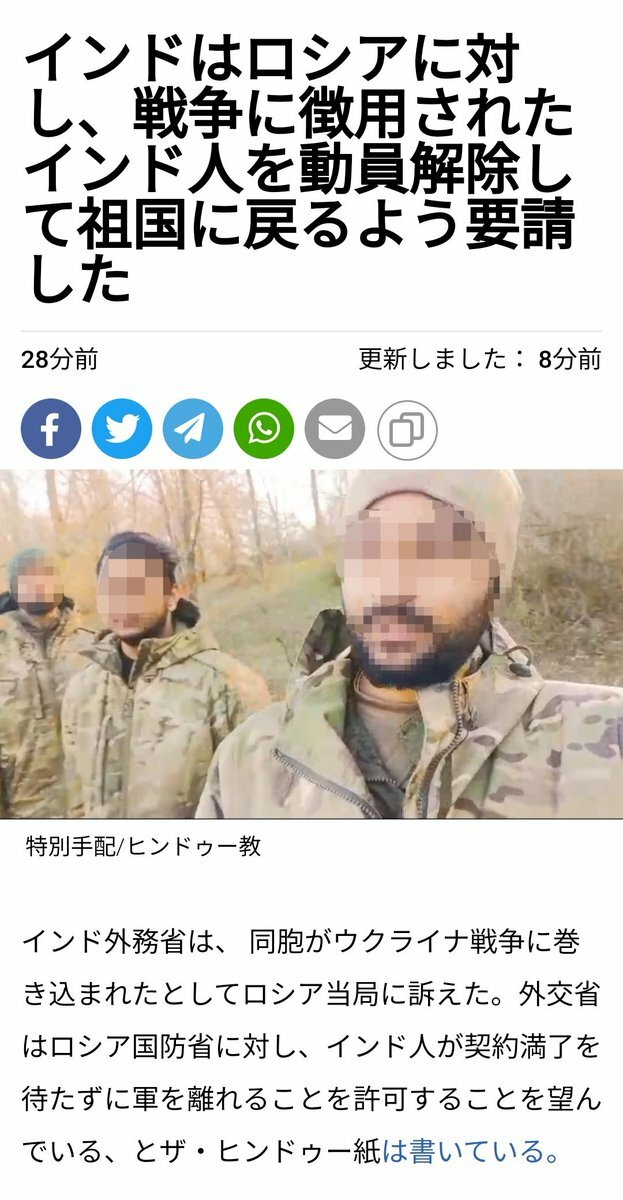Copy the article link with the copy icon
The width and height of the screenshot is (623, 1200).
[407, 430]
